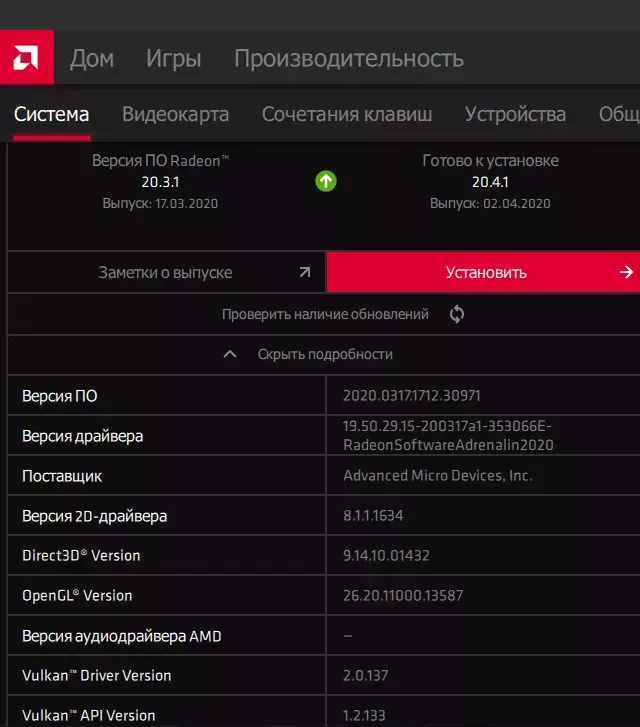Open the partially visible Общ sub-tab
This screenshot has height=727, width=640.
pos(619,114)
